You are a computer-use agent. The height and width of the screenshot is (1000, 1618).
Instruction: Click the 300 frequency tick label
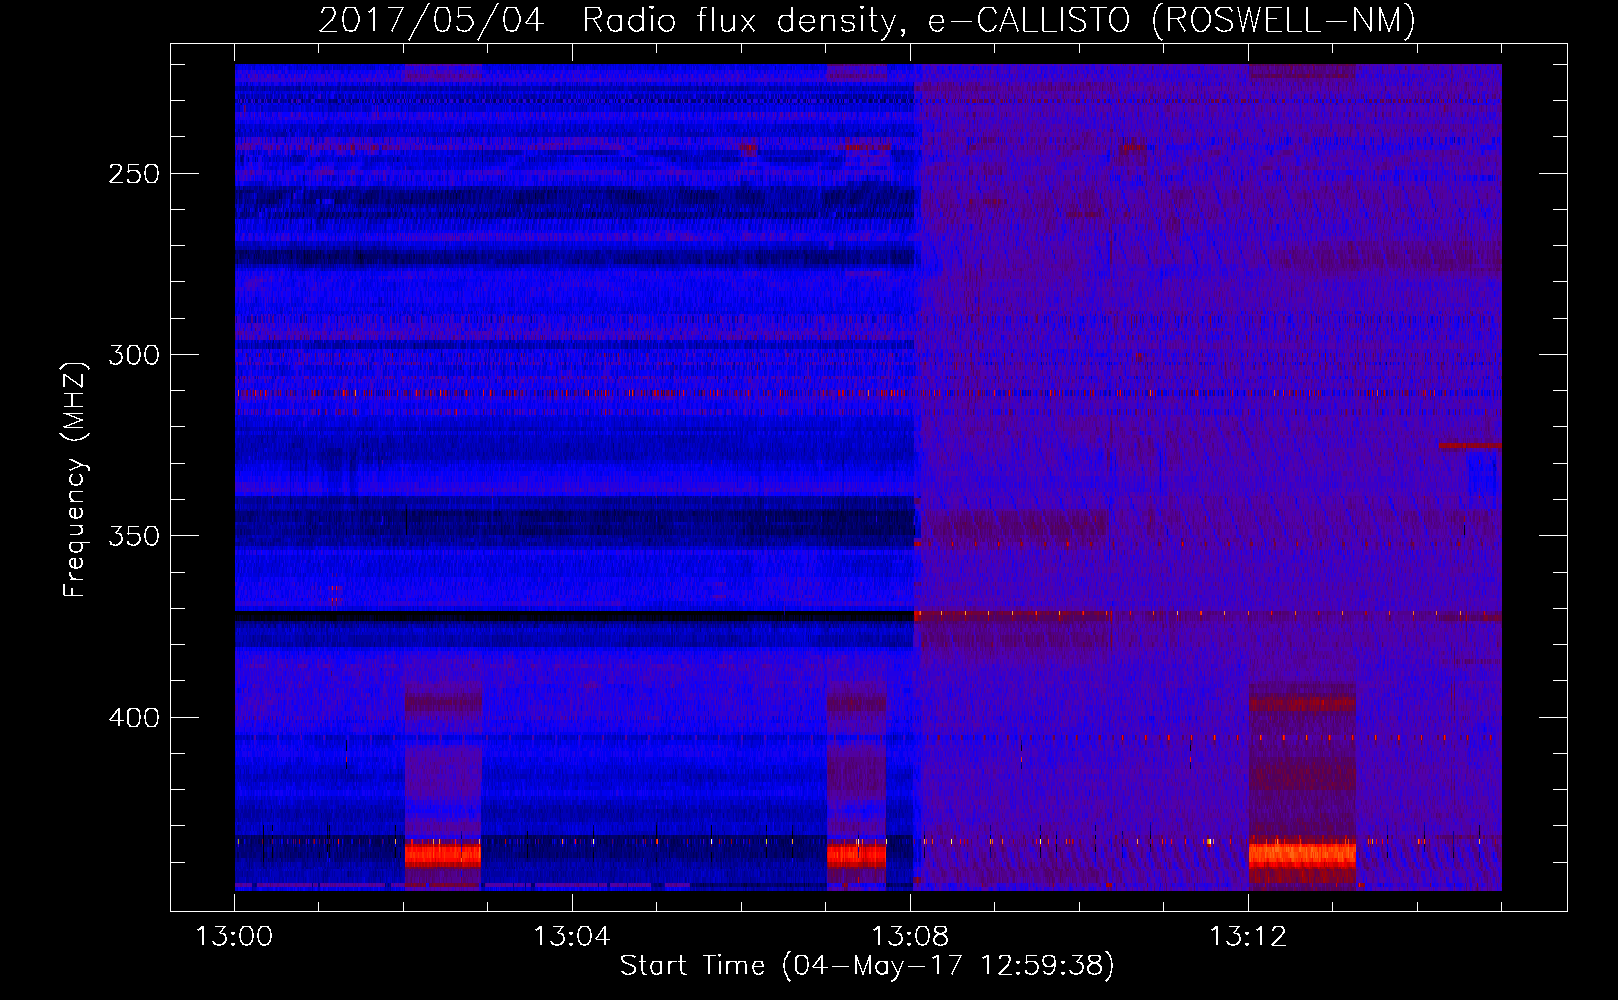(x=134, y=355)
